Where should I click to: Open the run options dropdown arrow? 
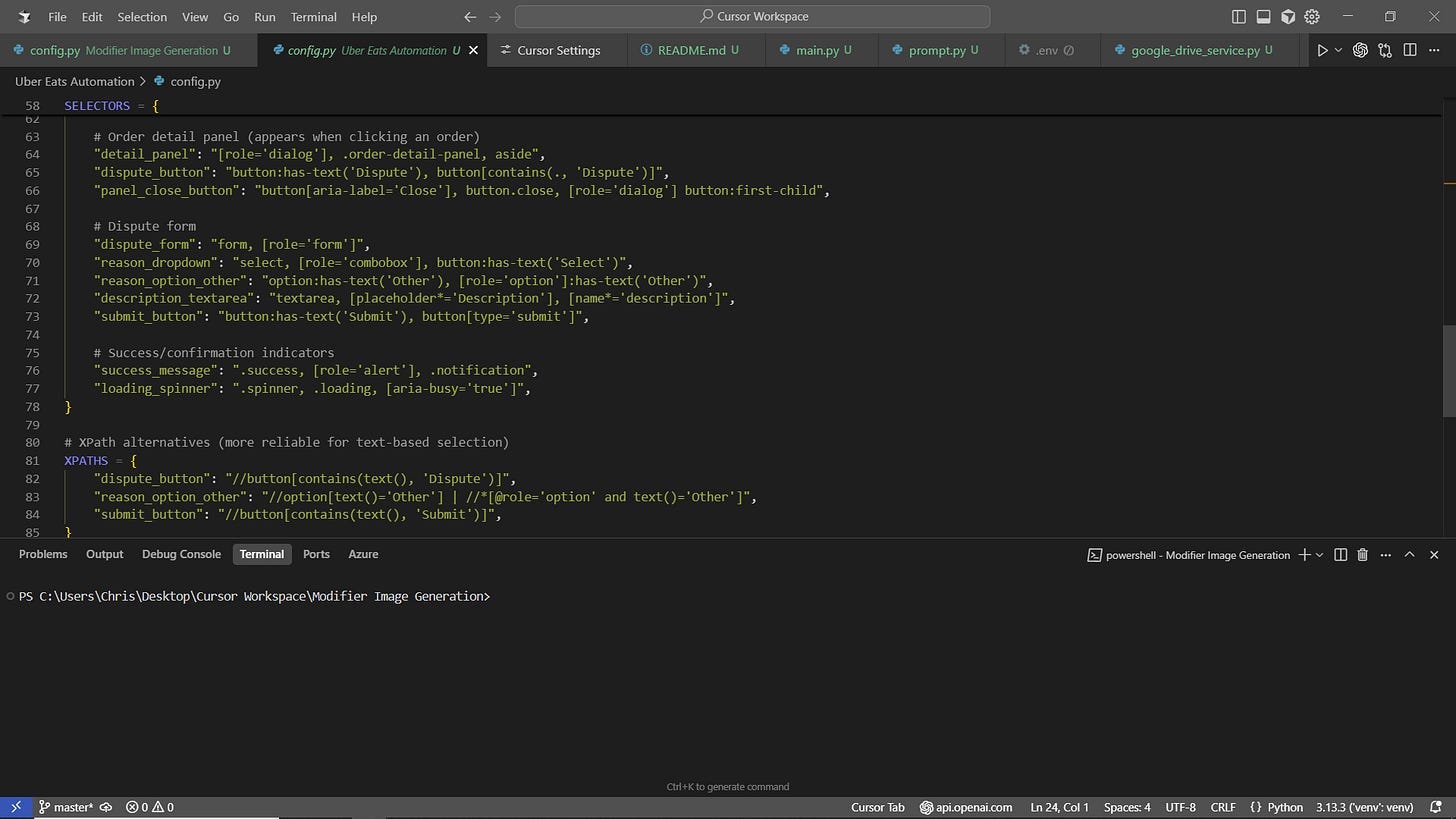1338,50
